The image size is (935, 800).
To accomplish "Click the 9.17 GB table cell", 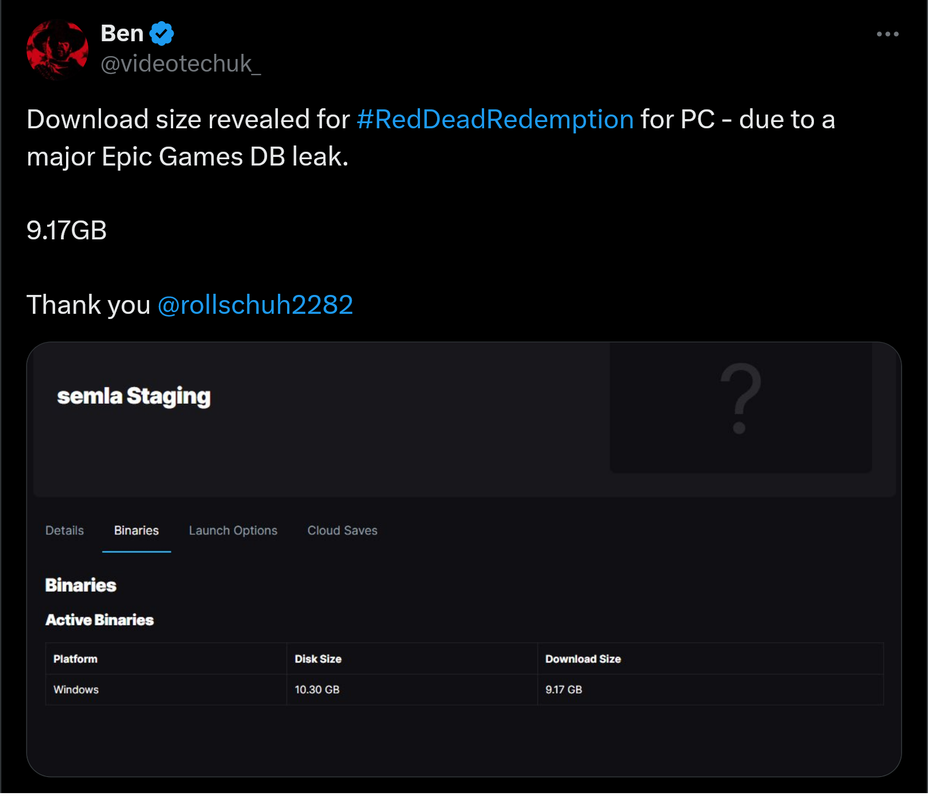I will point(563,689).
